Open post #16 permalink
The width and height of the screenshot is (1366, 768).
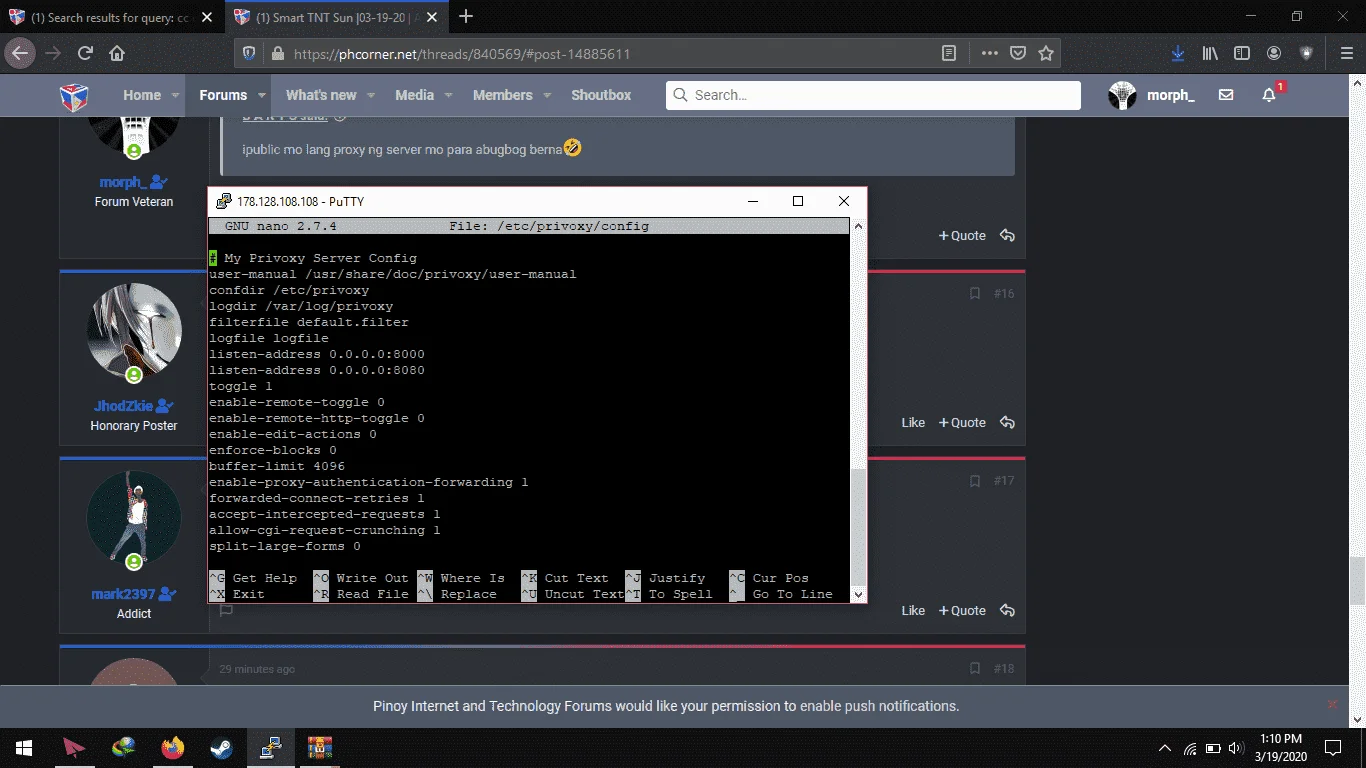pos(1004,293)
